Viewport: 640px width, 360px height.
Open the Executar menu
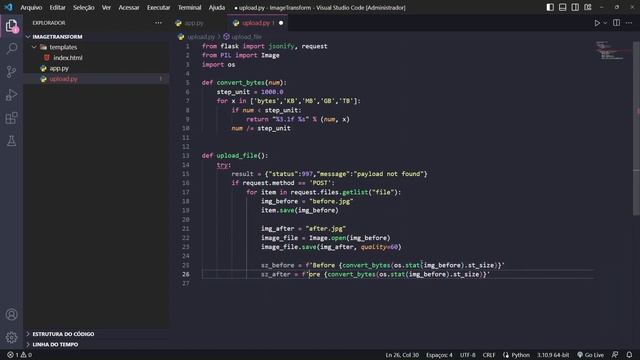point(158,7)
